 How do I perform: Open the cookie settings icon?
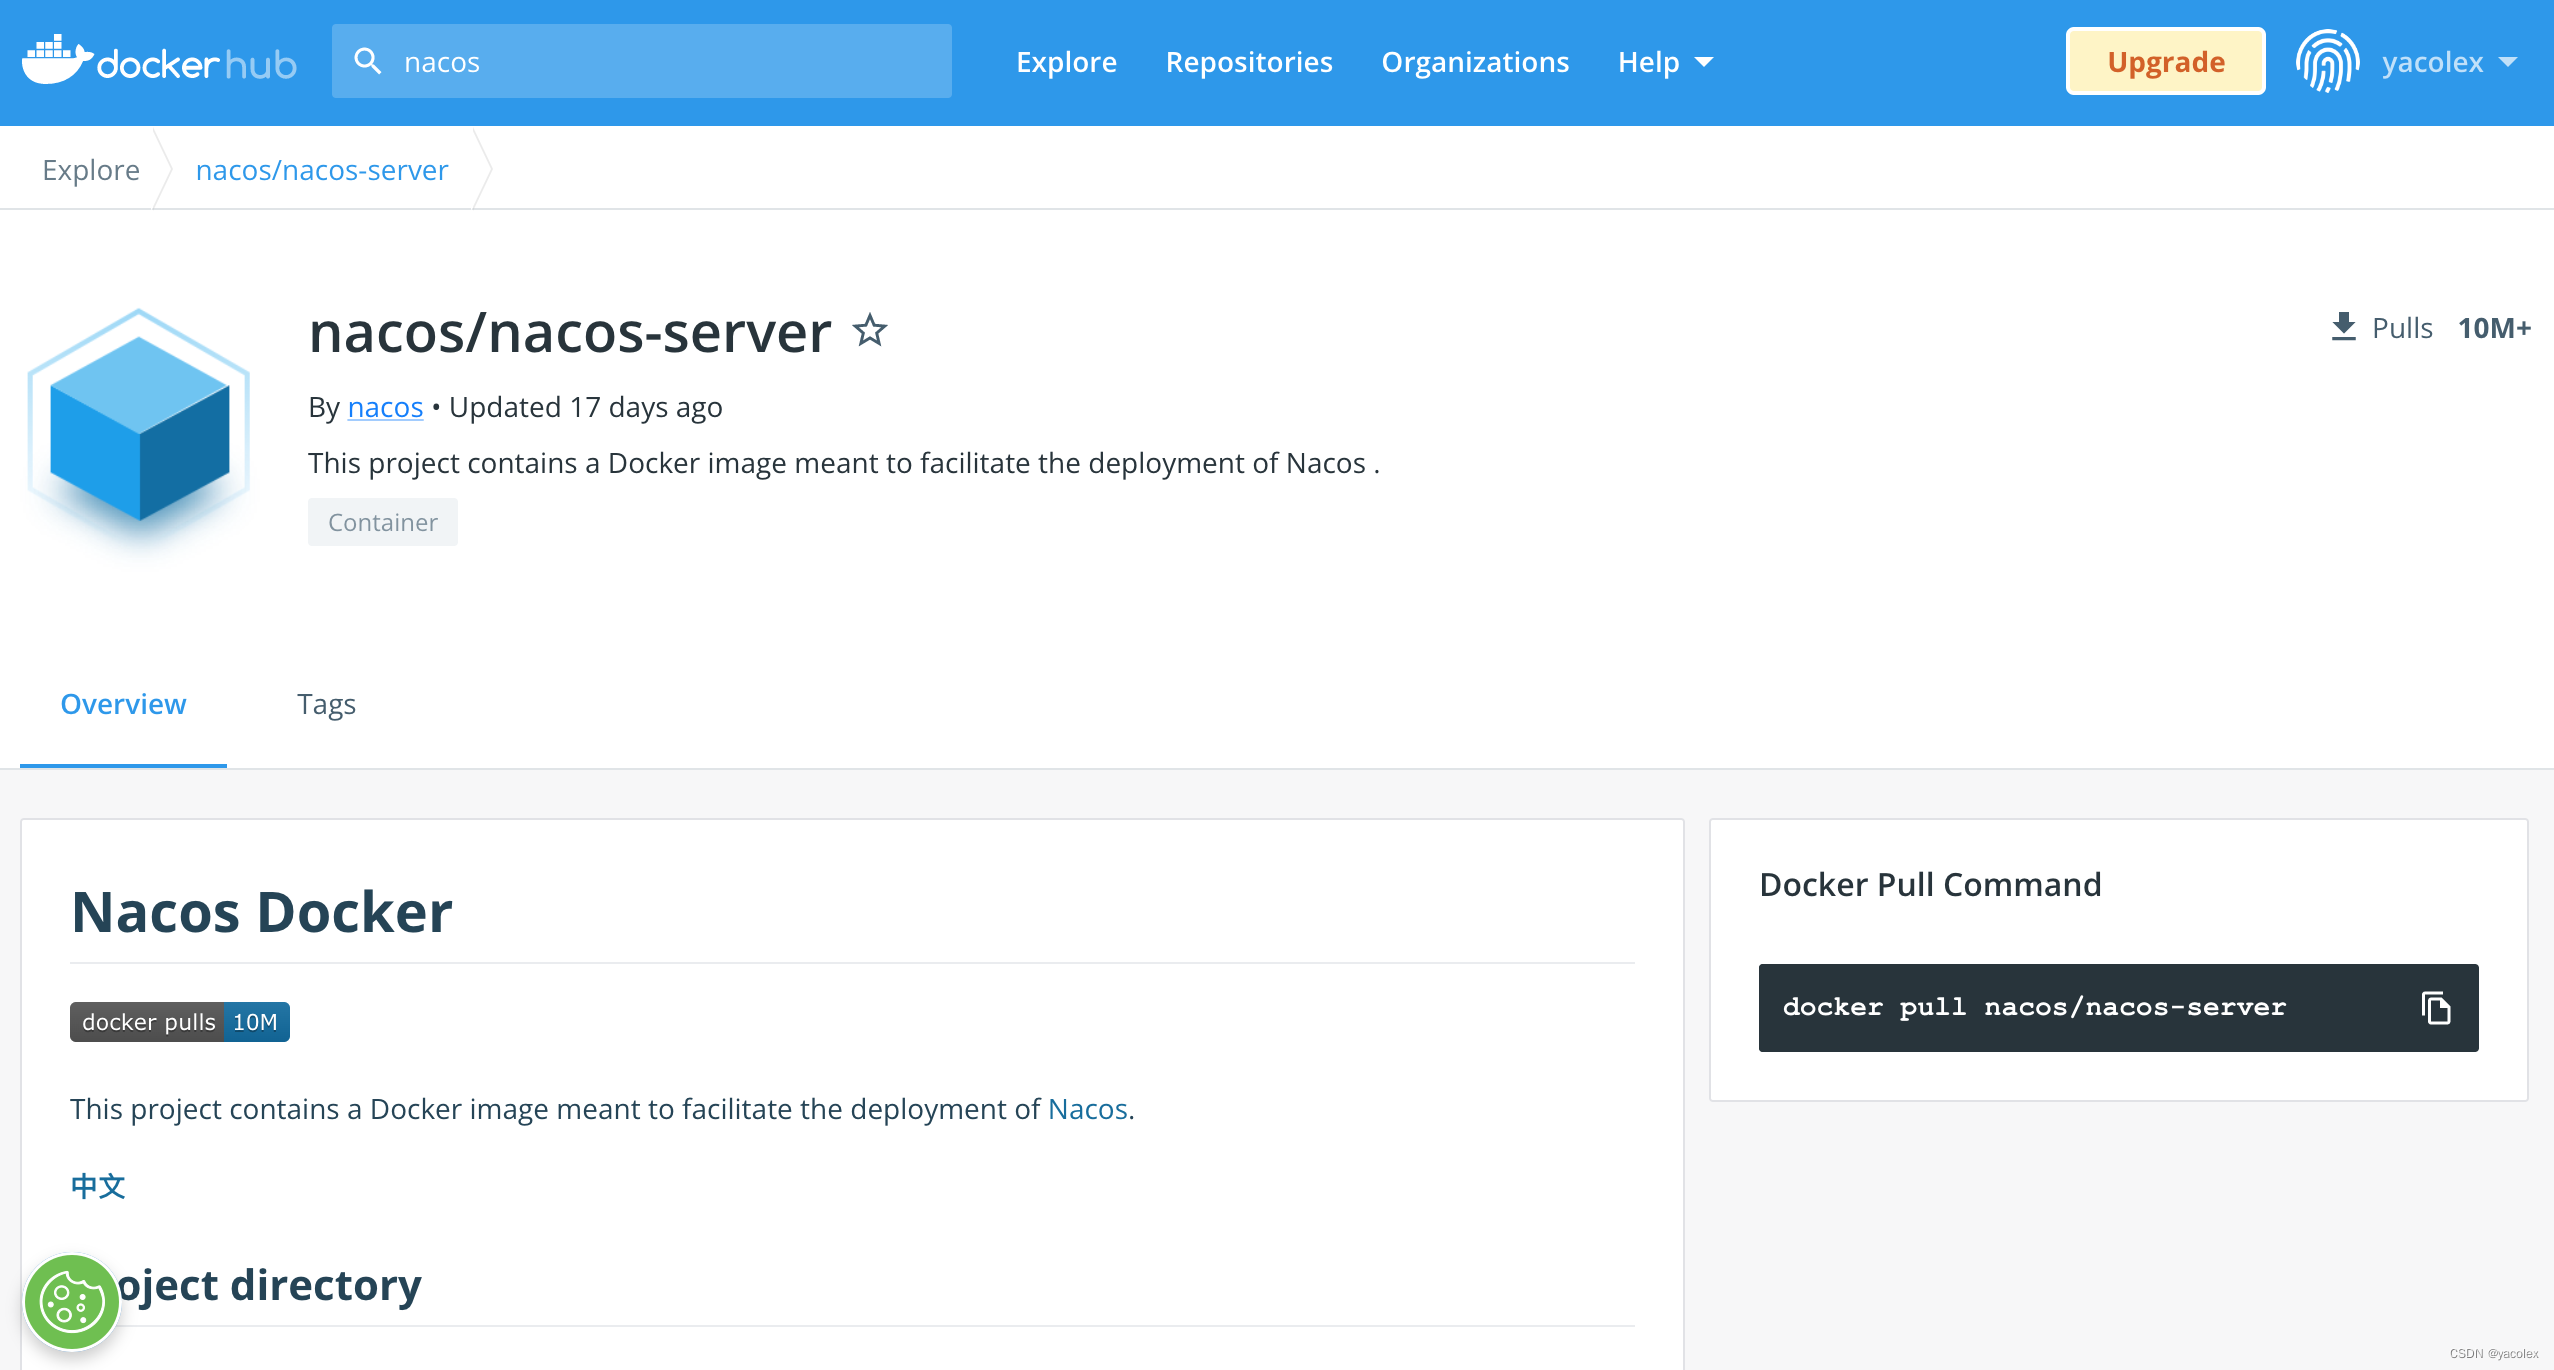[71, 1302]
